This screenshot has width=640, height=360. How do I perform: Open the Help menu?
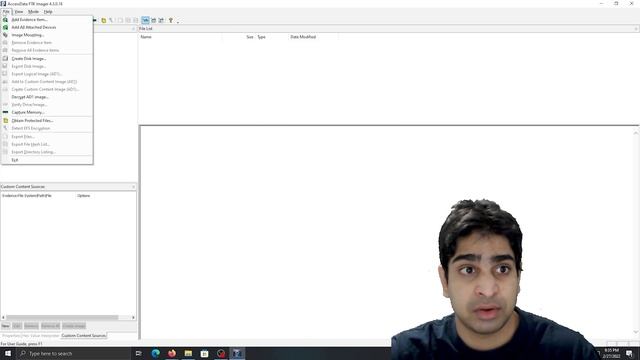pyautogui.click(x=48, y=12)
